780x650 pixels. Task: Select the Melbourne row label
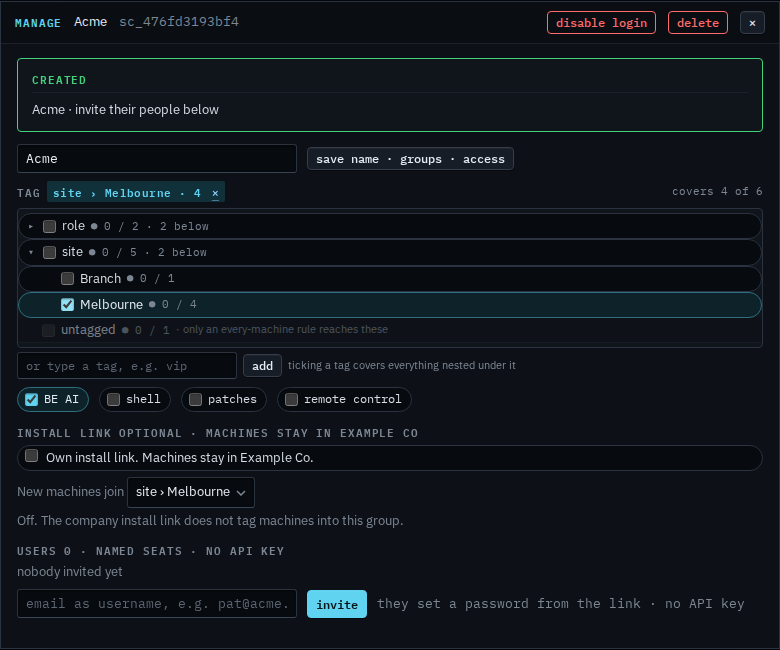point(111,304)
